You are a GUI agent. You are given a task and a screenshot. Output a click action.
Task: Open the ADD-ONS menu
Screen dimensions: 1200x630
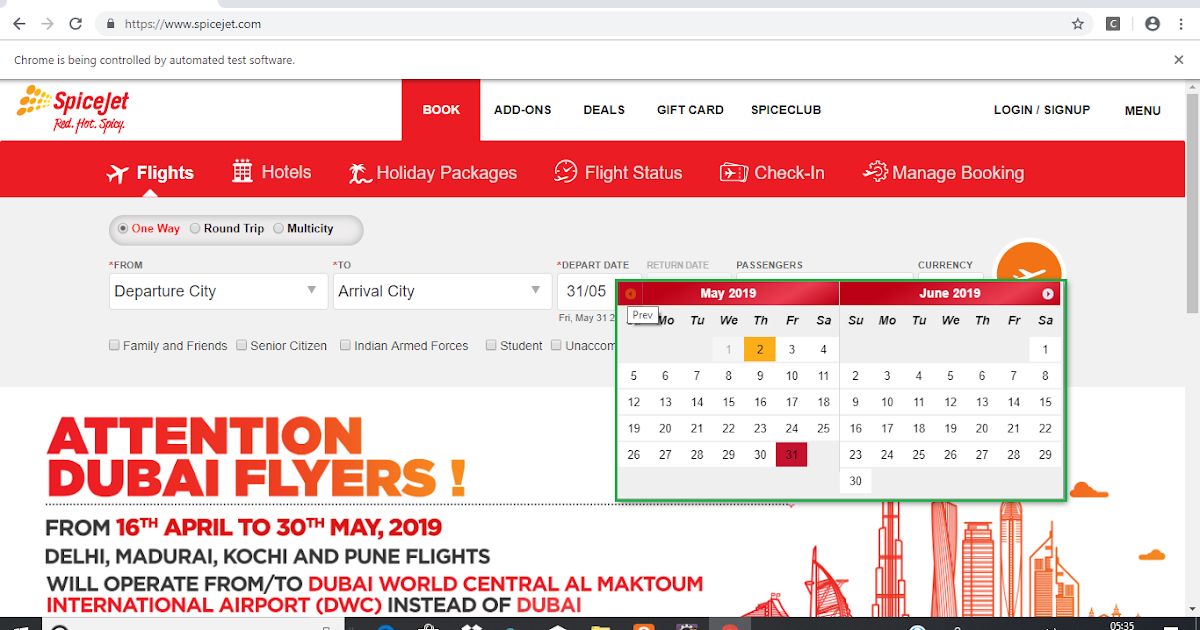[x=523, y=110]
